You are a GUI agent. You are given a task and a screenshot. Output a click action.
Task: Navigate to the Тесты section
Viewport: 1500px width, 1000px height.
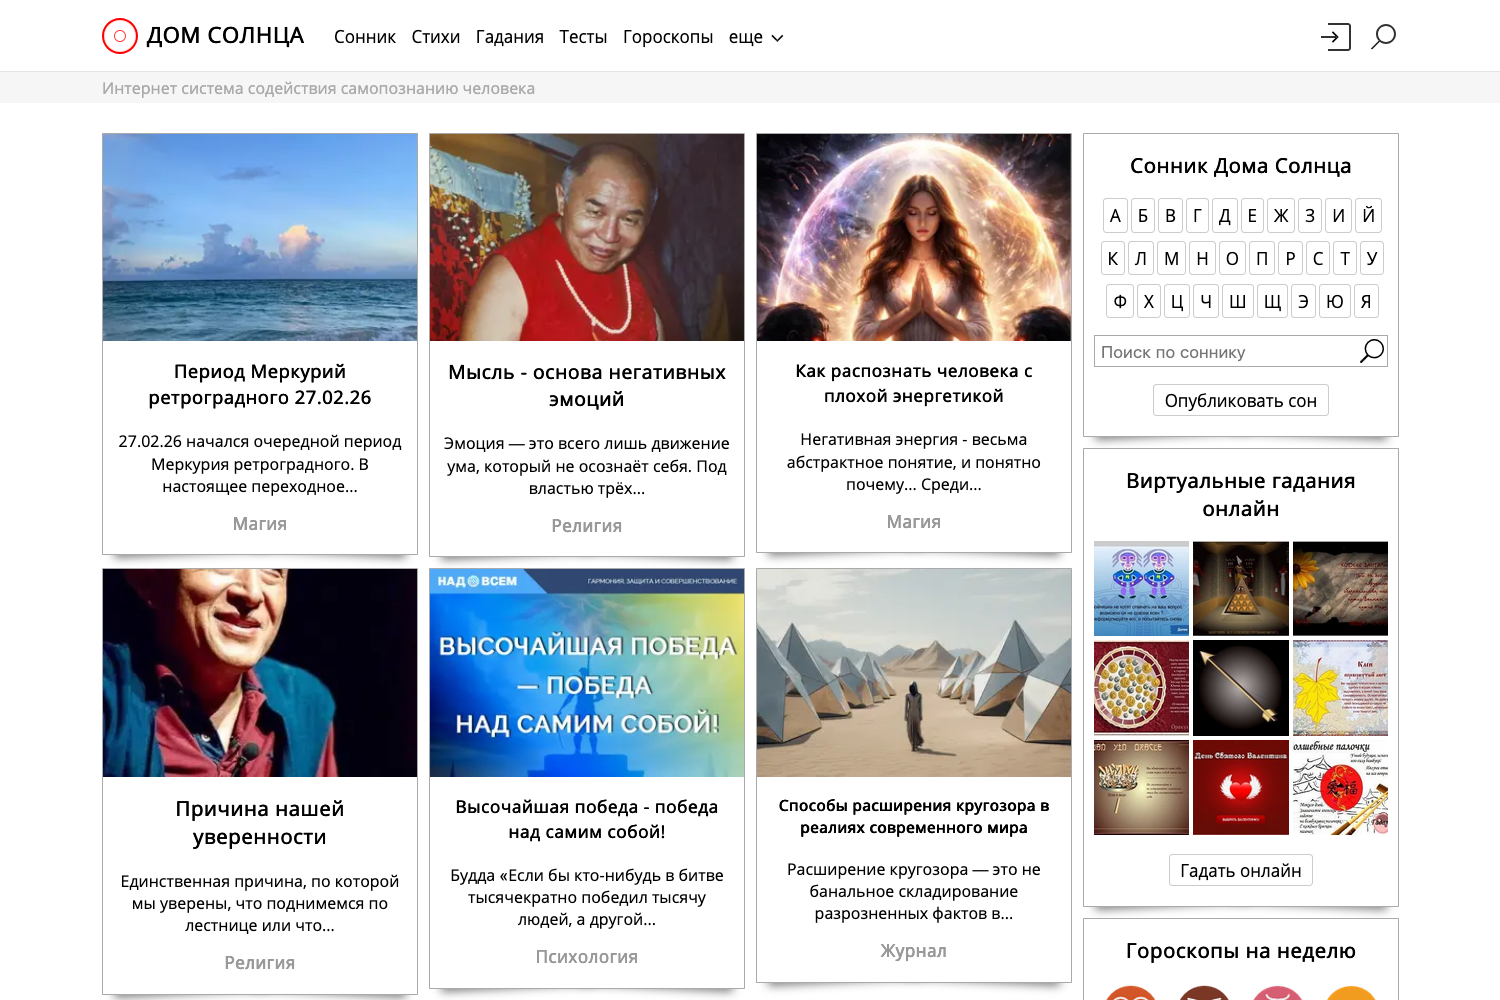click(583, 37)
